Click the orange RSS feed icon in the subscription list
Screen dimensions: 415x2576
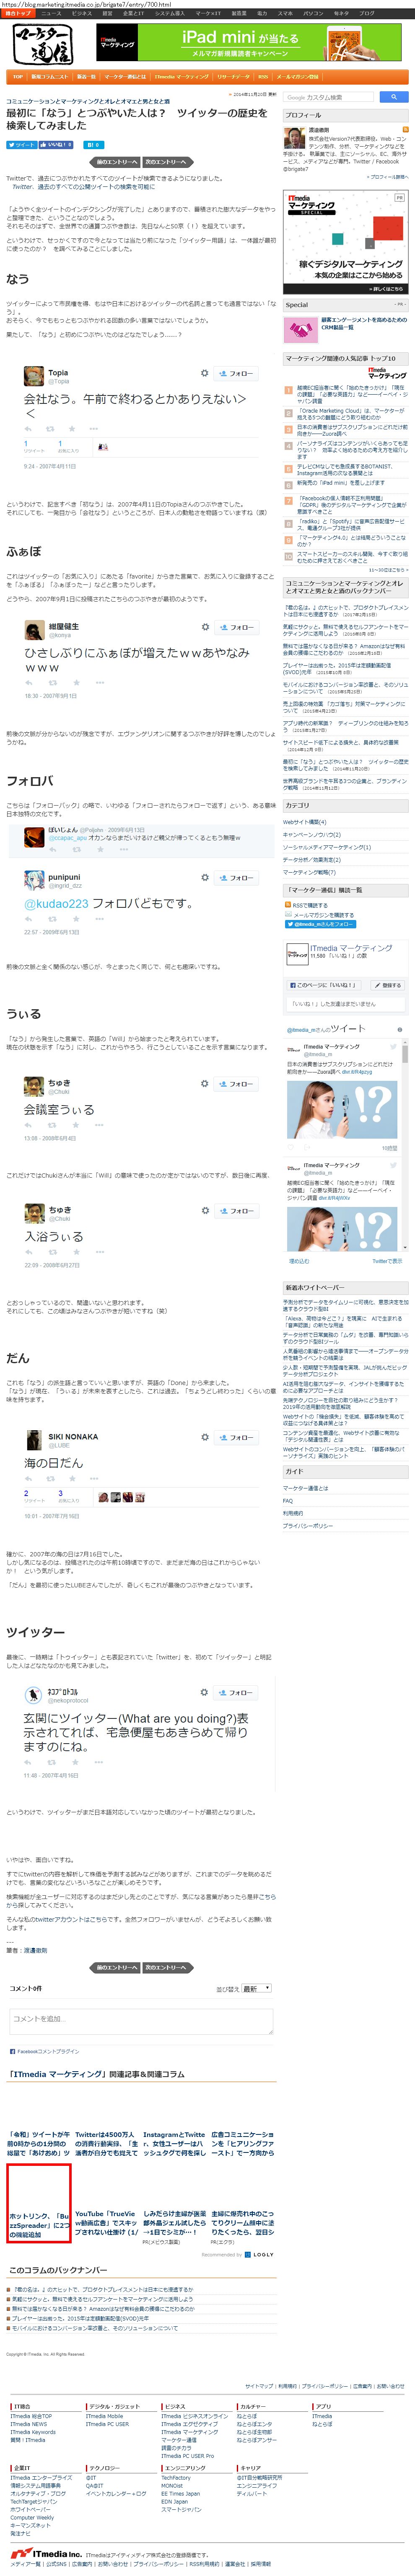point(288,905)
